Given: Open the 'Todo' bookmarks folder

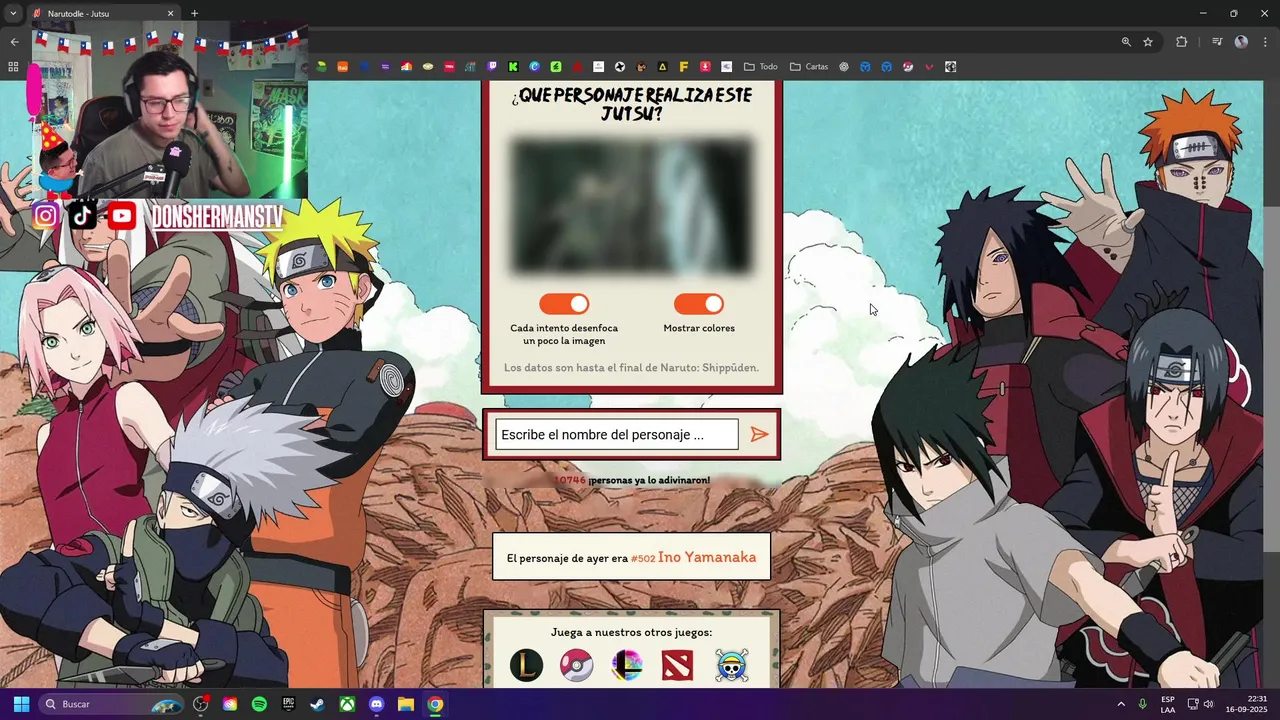Looking at the screenshot, I should click(x=760, y=67).
